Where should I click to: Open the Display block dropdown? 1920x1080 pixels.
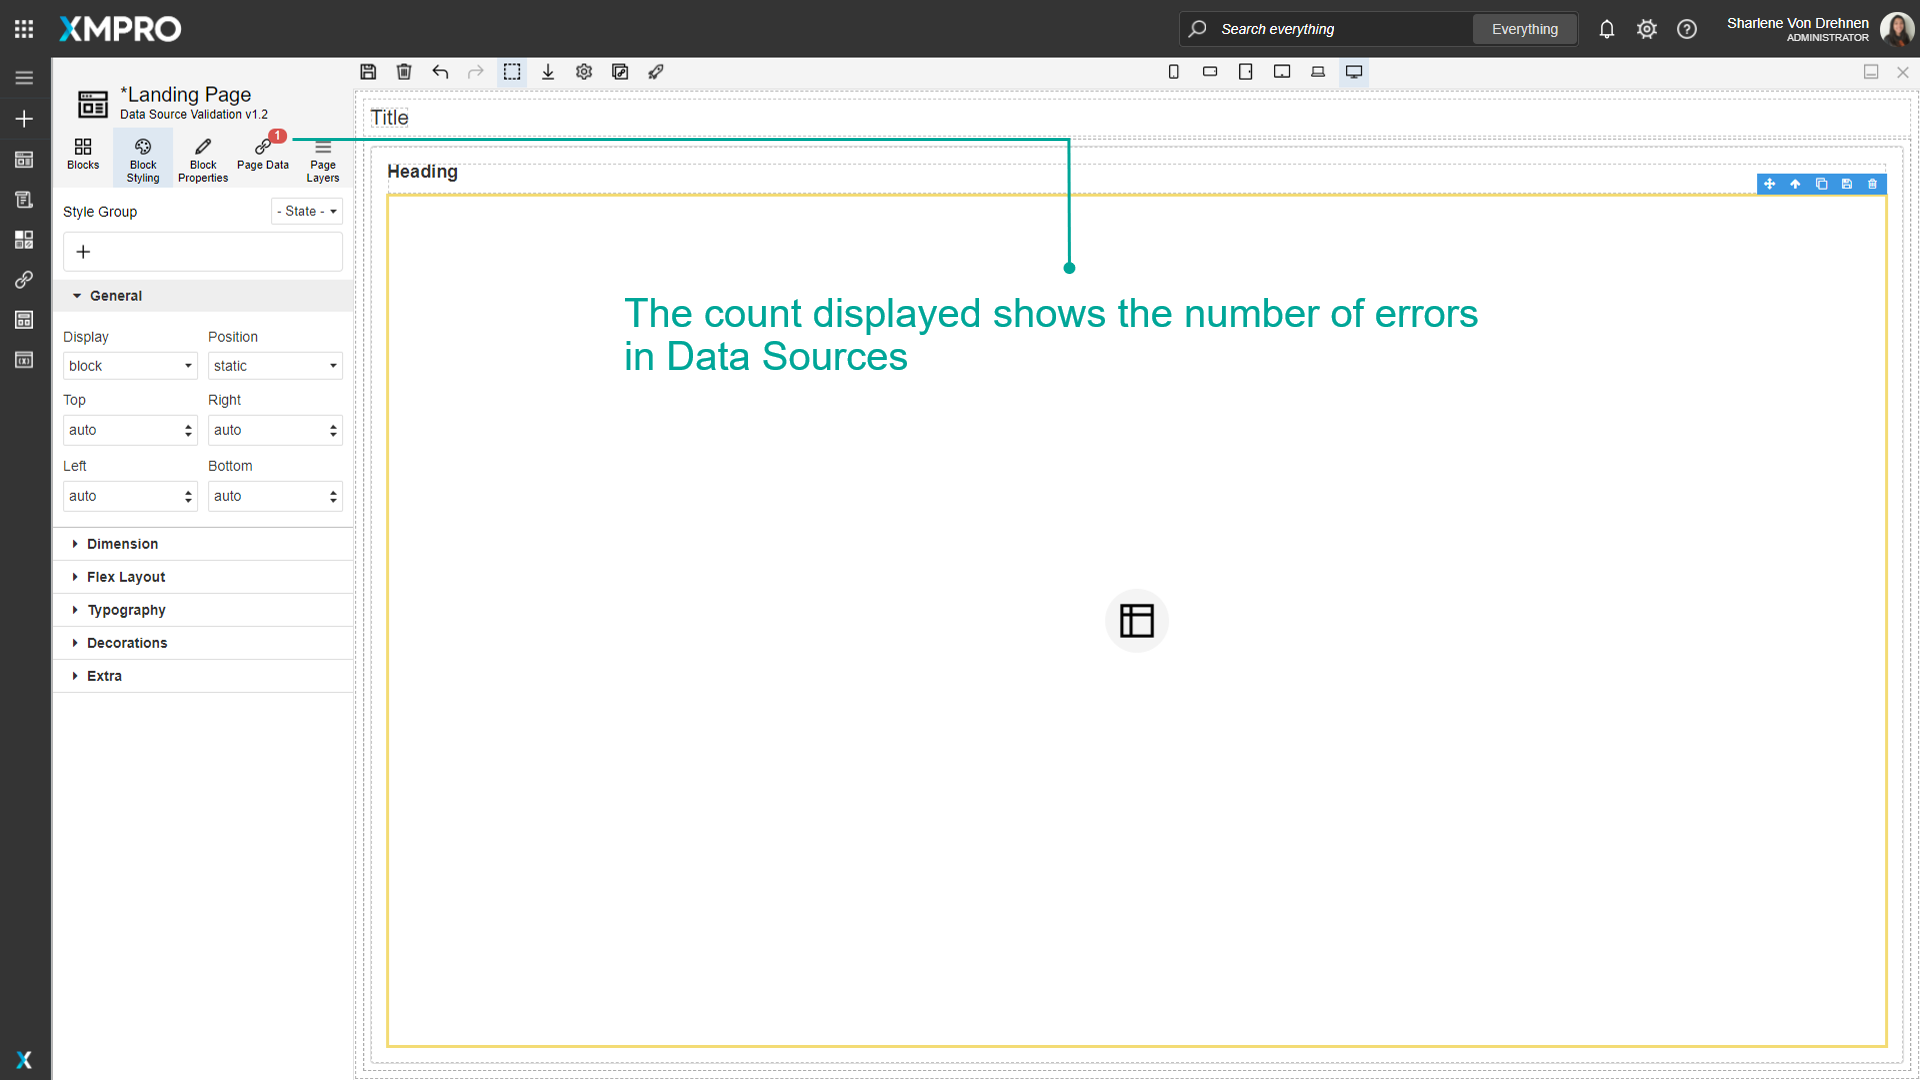coord(130,365)
